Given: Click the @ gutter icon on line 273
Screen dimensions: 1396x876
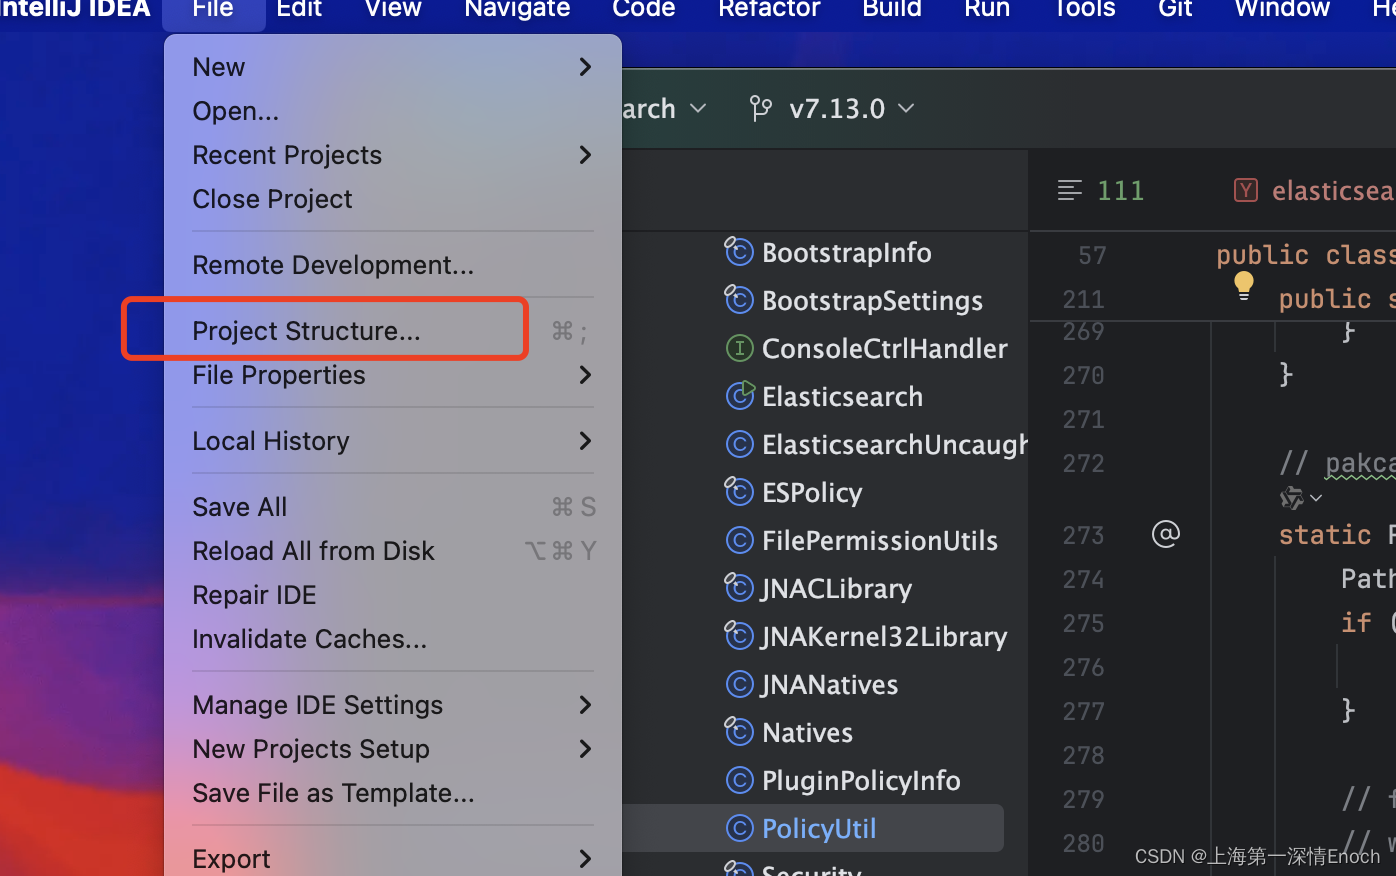Looking at the screenshot, I should pyautogui.click(x=1166, y=534).
